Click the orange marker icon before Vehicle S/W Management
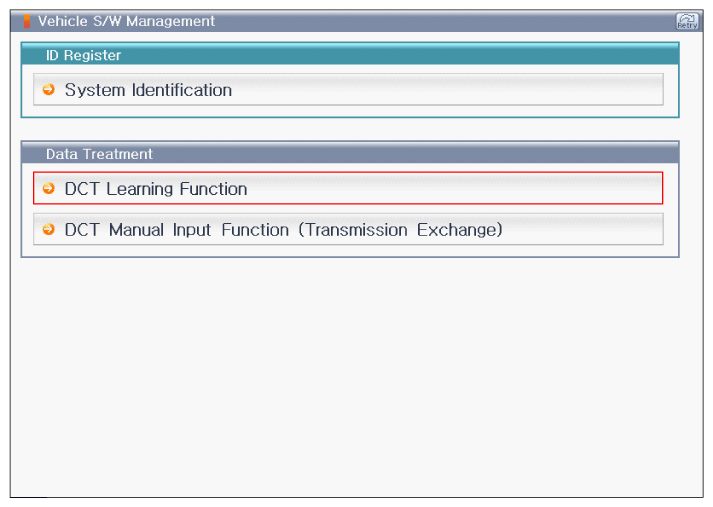Screen dimensions: 713x507 (x=27, y=21)
